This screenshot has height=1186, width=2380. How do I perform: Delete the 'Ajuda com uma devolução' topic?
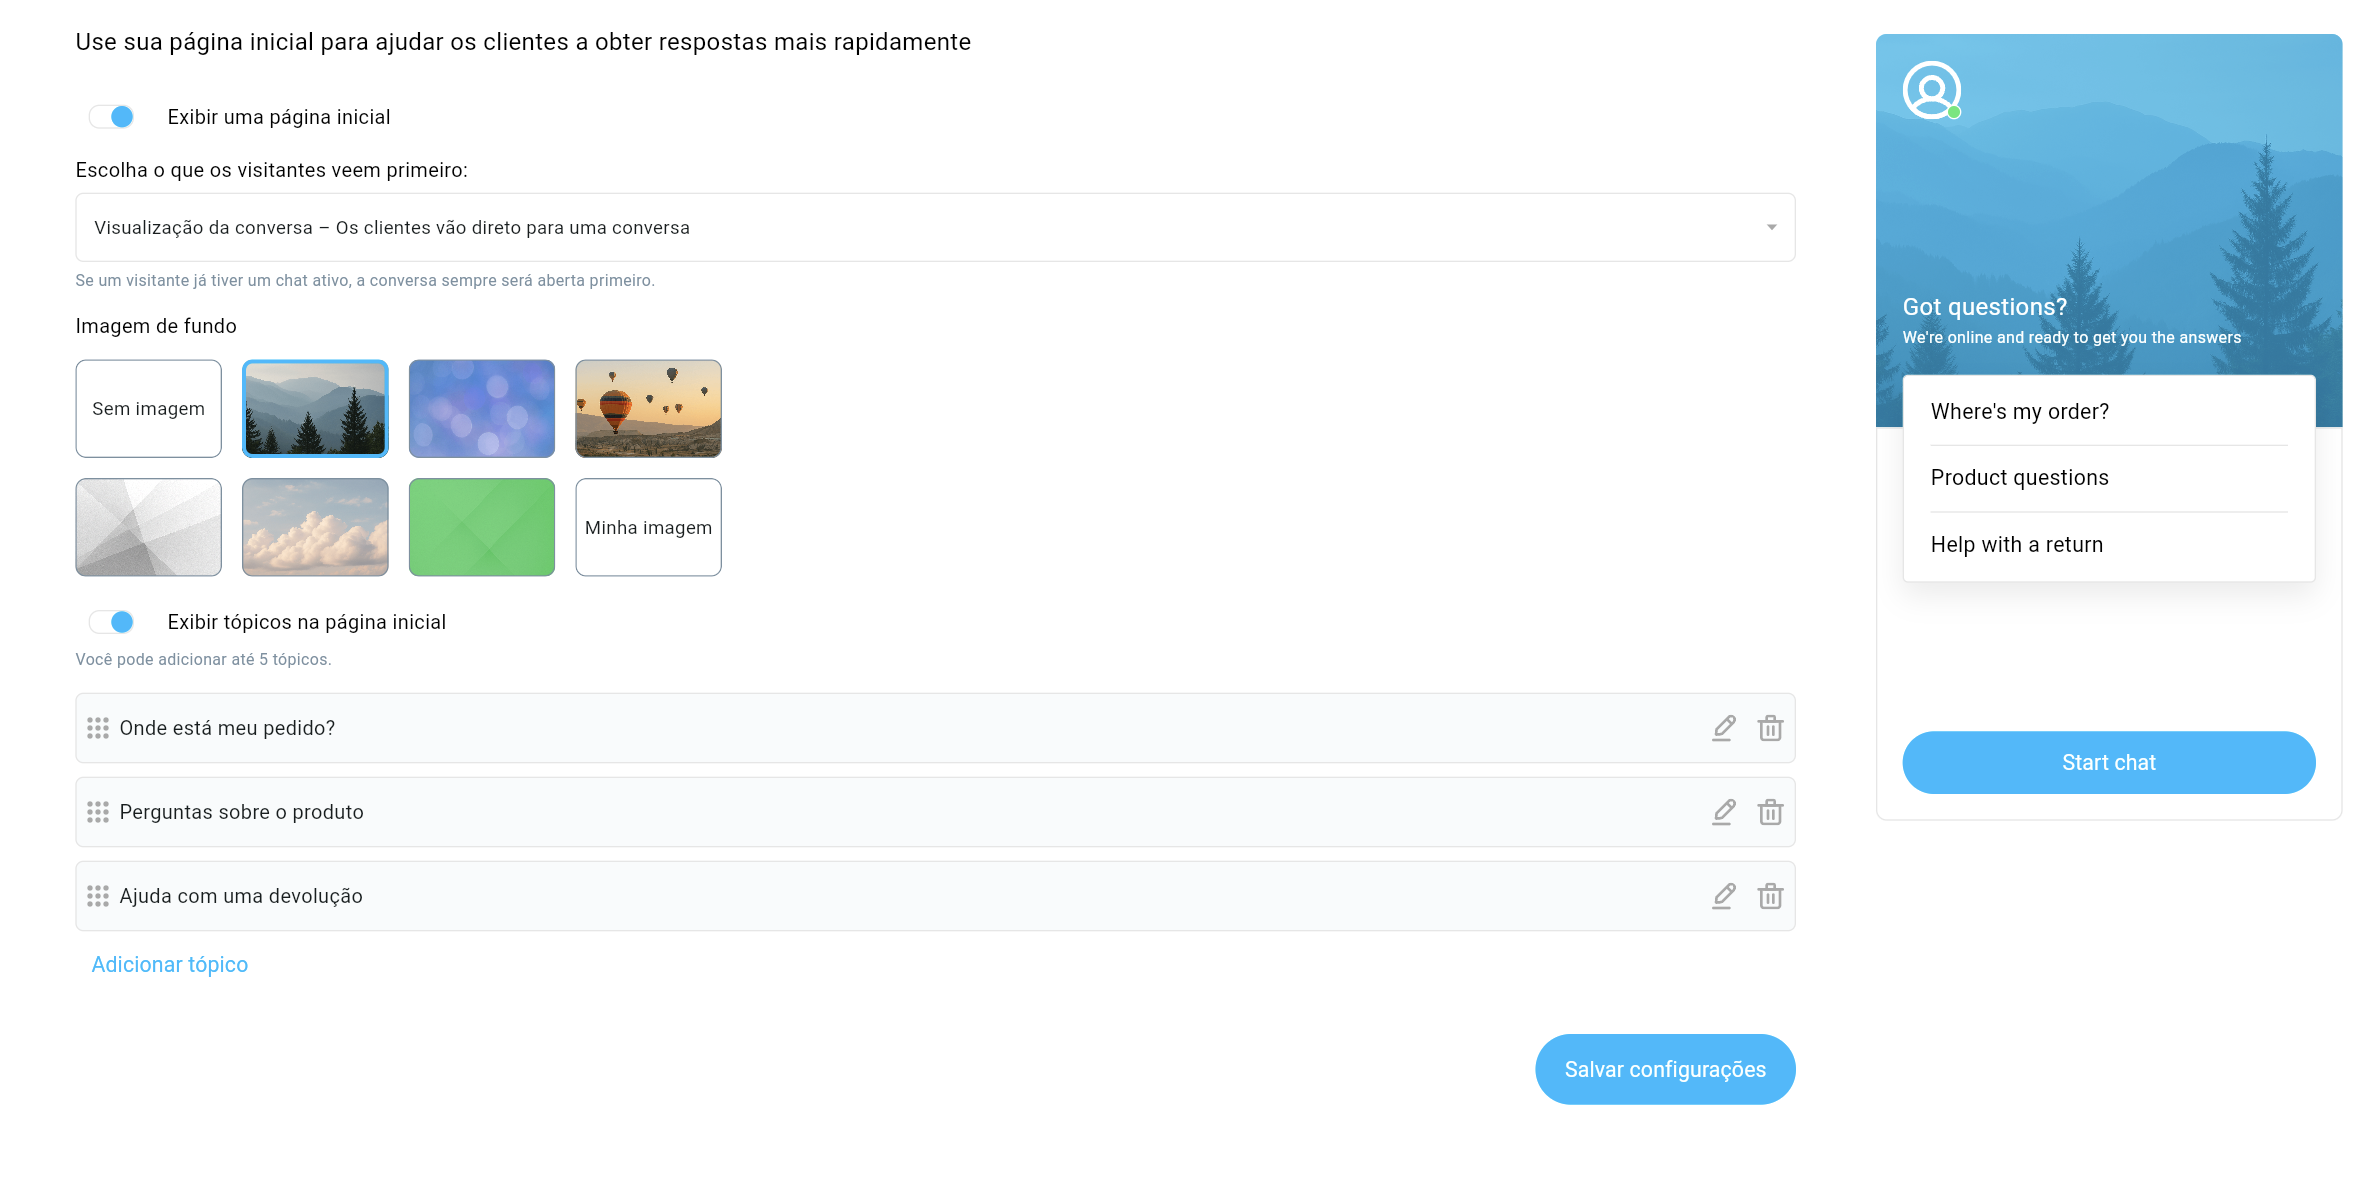pos(1770,896)
